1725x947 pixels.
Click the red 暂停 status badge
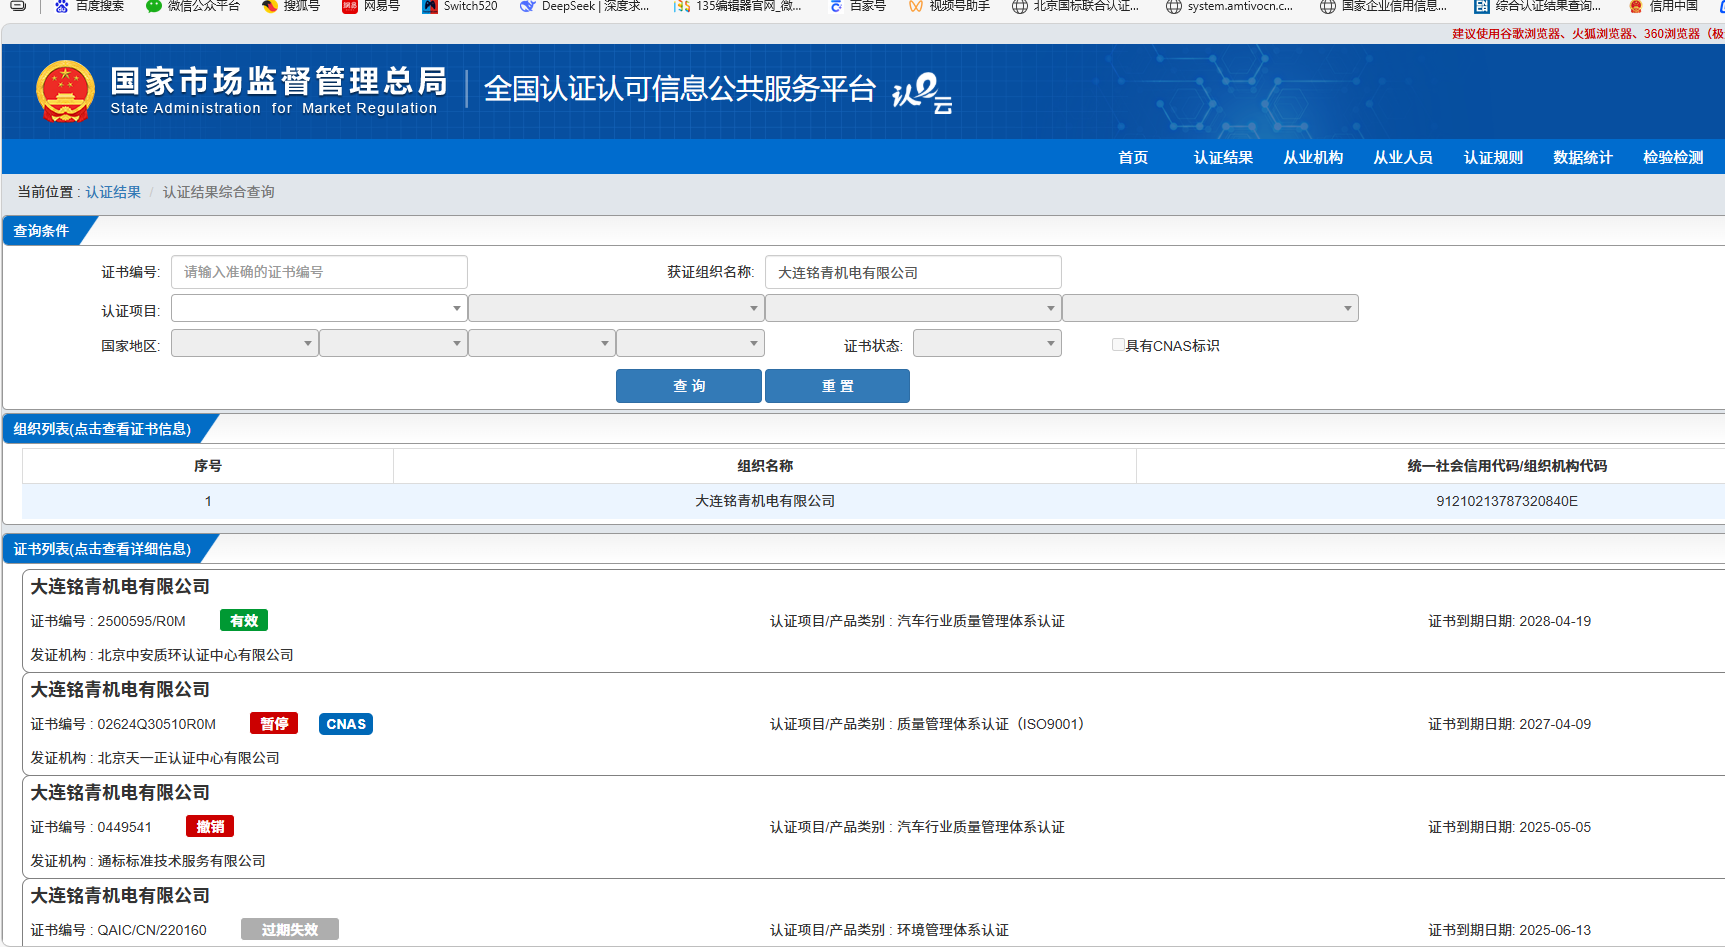(274, 724)
